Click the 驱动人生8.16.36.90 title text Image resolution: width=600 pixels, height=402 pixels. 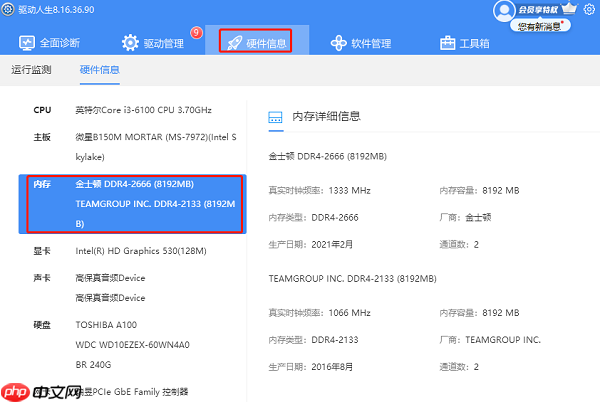[56, 10]
